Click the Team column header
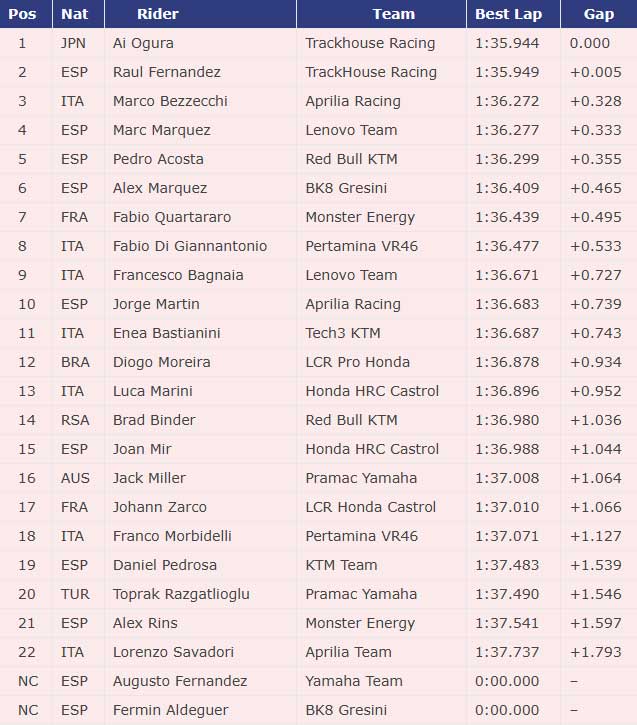 pyautogui.click(x=393, y=14)
